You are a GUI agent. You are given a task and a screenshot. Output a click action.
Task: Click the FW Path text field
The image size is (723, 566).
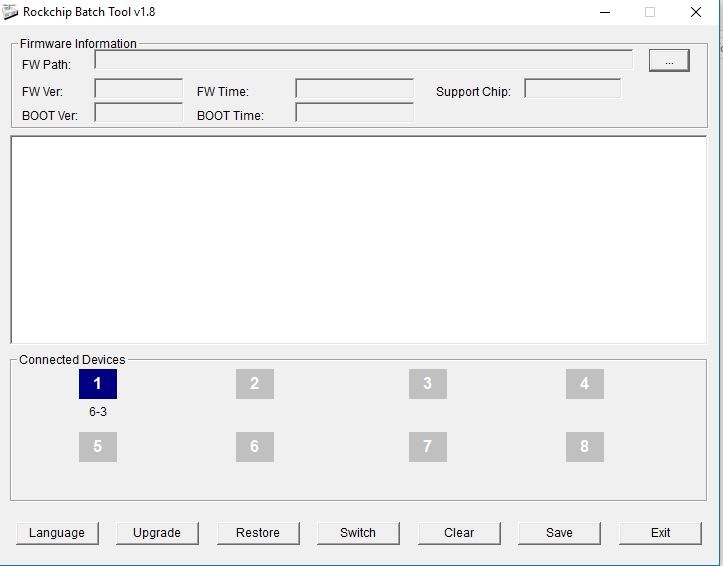(x=363, y=60)
